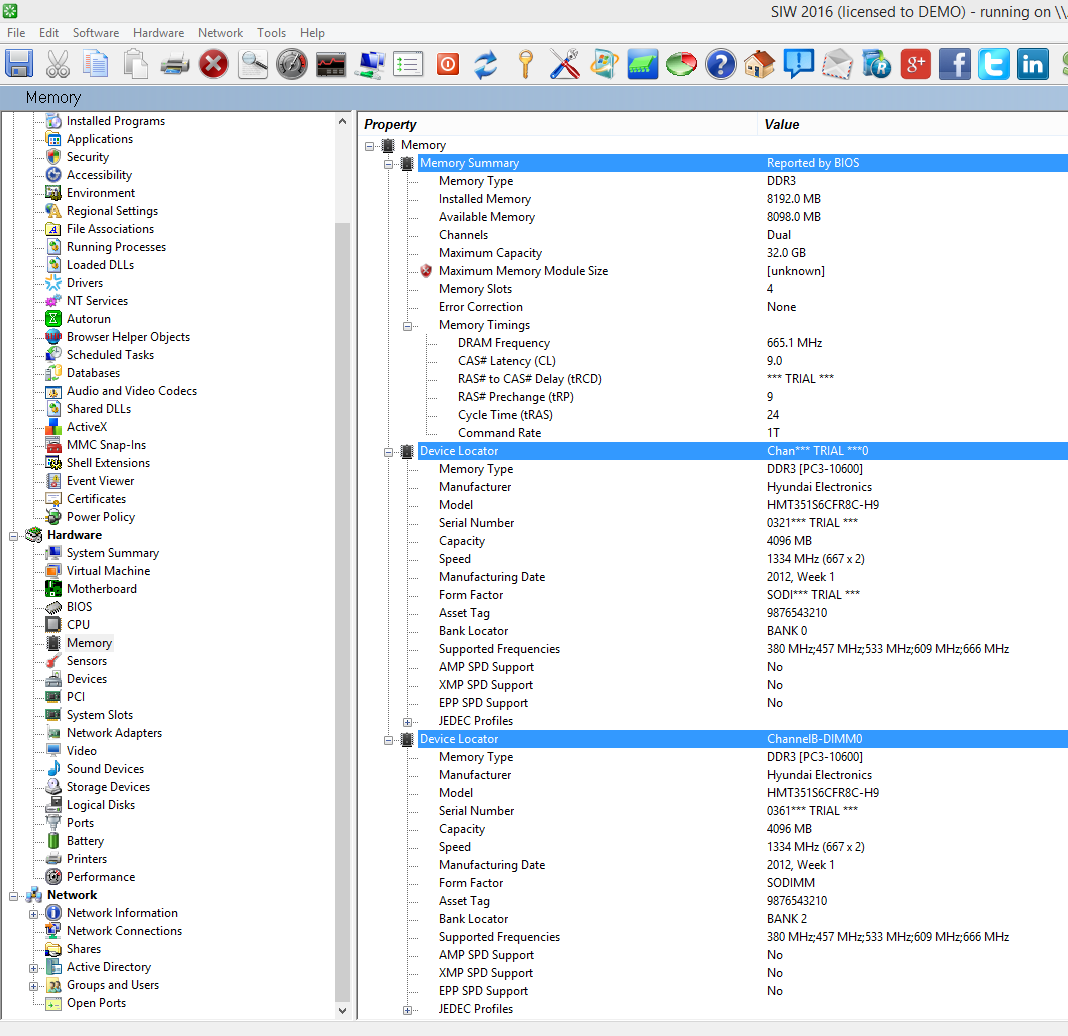This screenshot has height=1036, width=1068.
Task: Select CPU in the hardware tree
Action: coord(78,625)
